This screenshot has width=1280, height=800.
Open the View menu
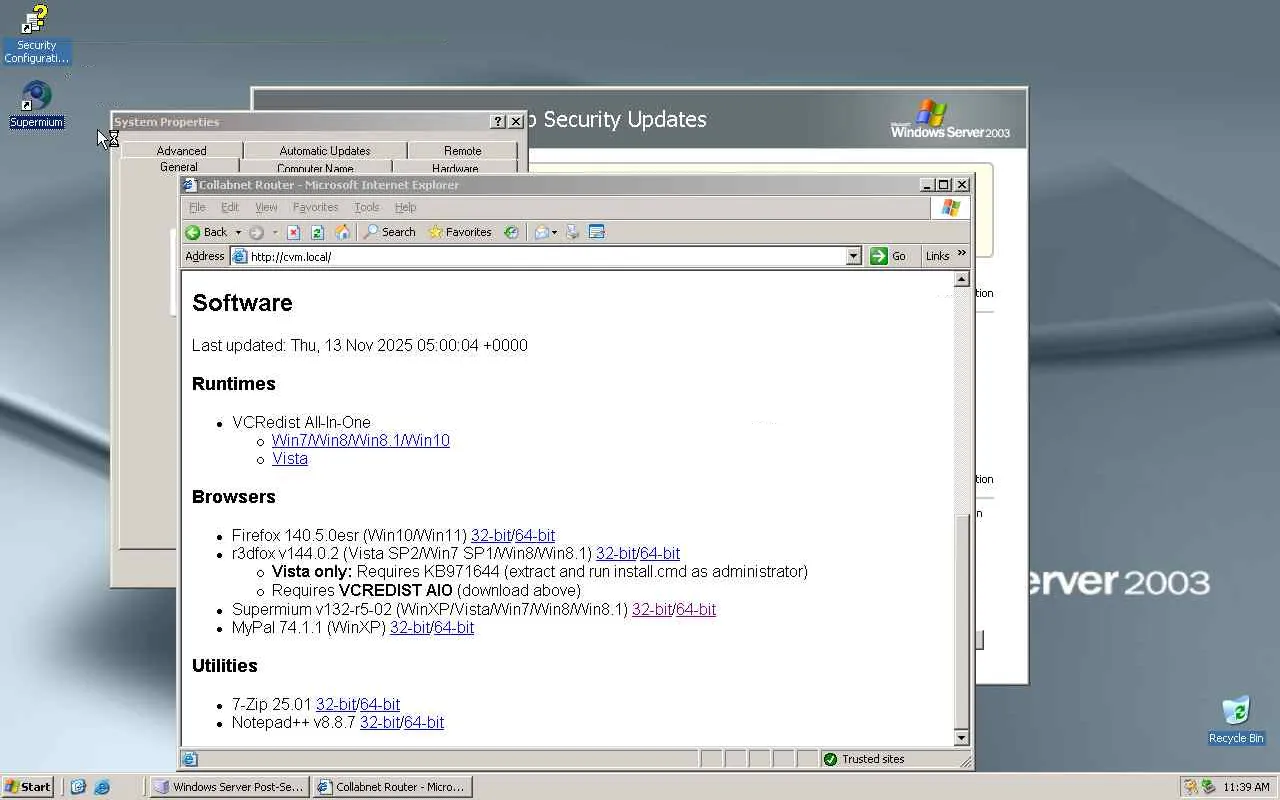(x=266, y=207)
